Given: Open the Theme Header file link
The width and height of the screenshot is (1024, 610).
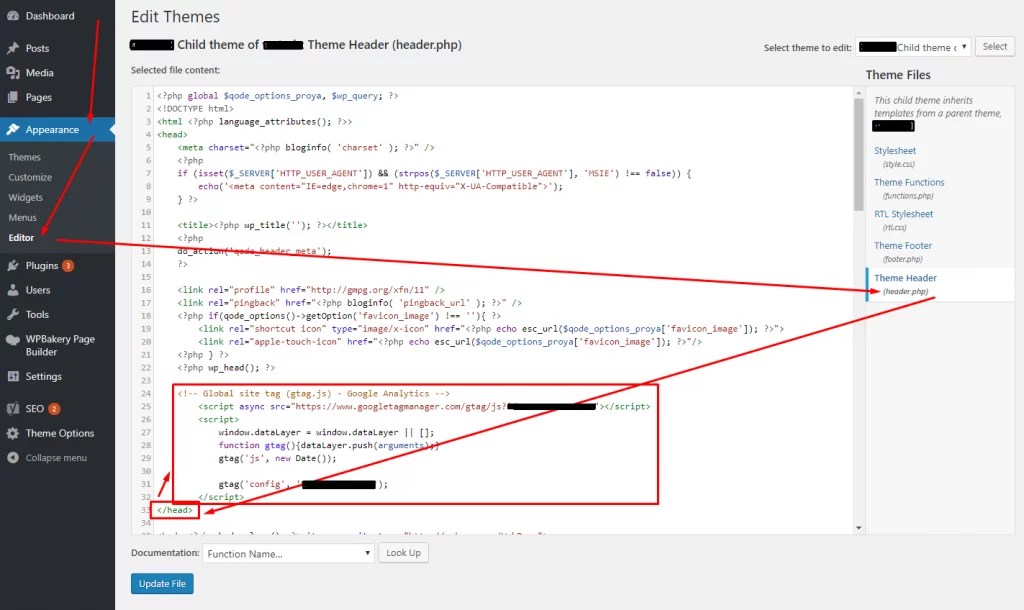Looking at the screenshot, I should [905, 278].
